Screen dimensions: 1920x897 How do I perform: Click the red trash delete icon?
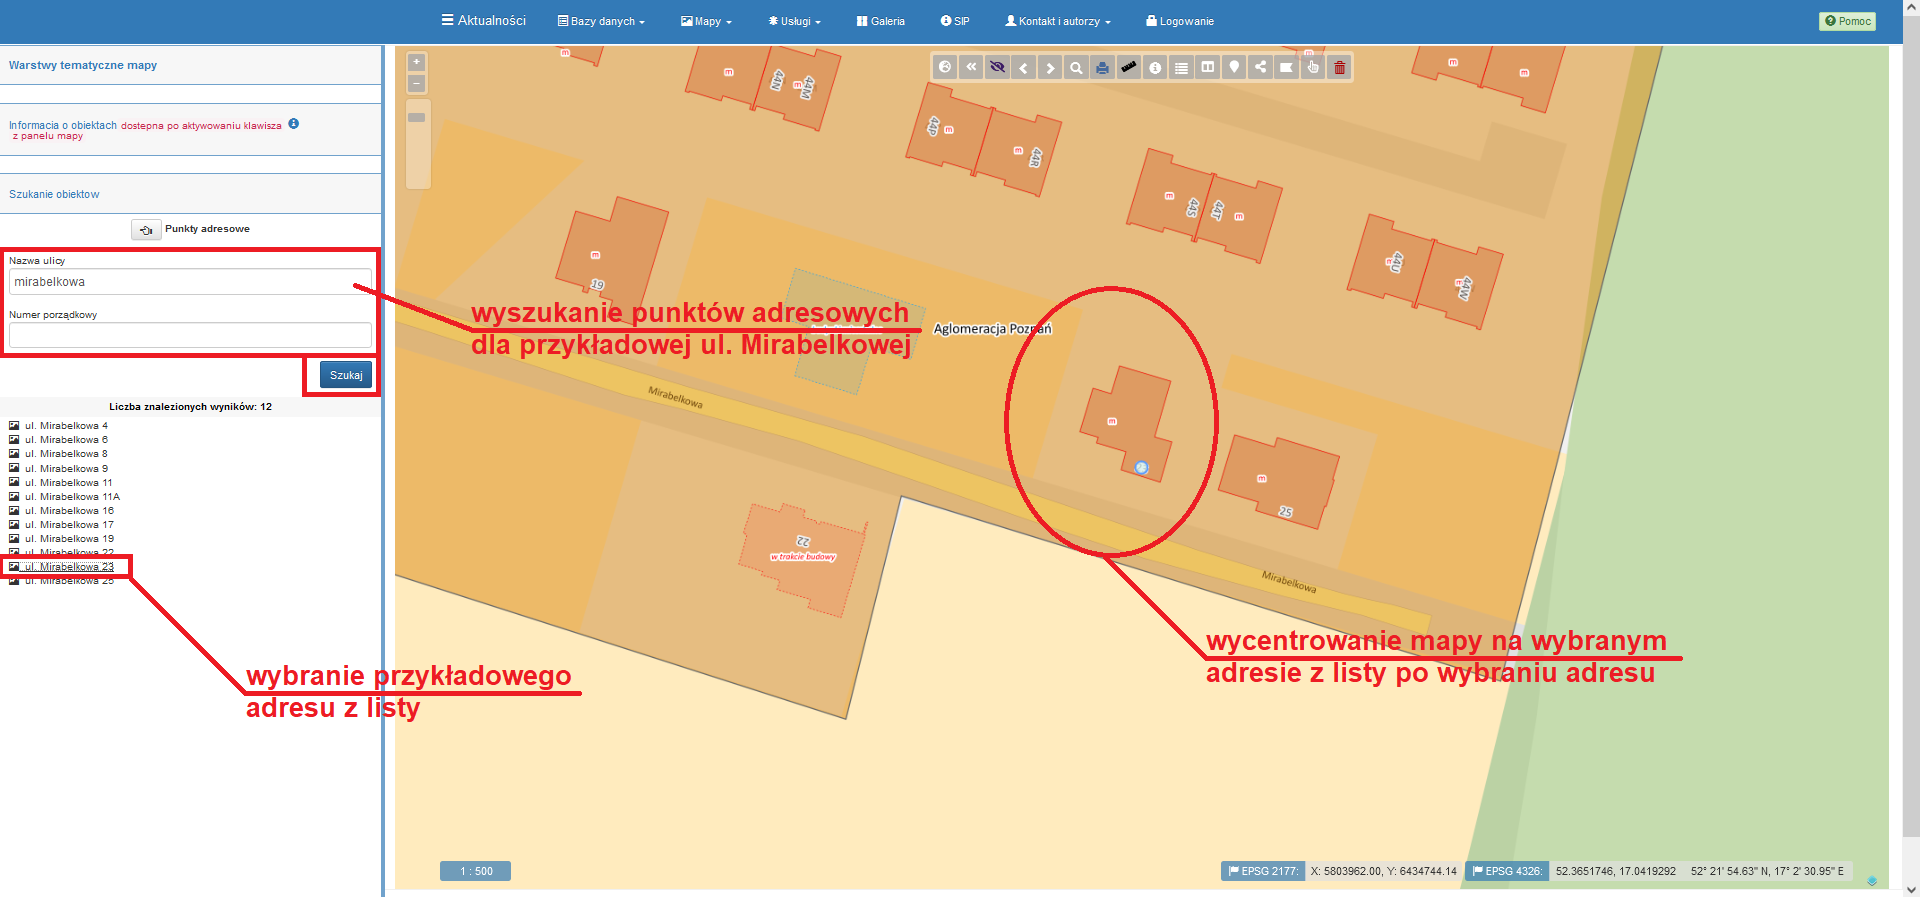point(1340,68)
